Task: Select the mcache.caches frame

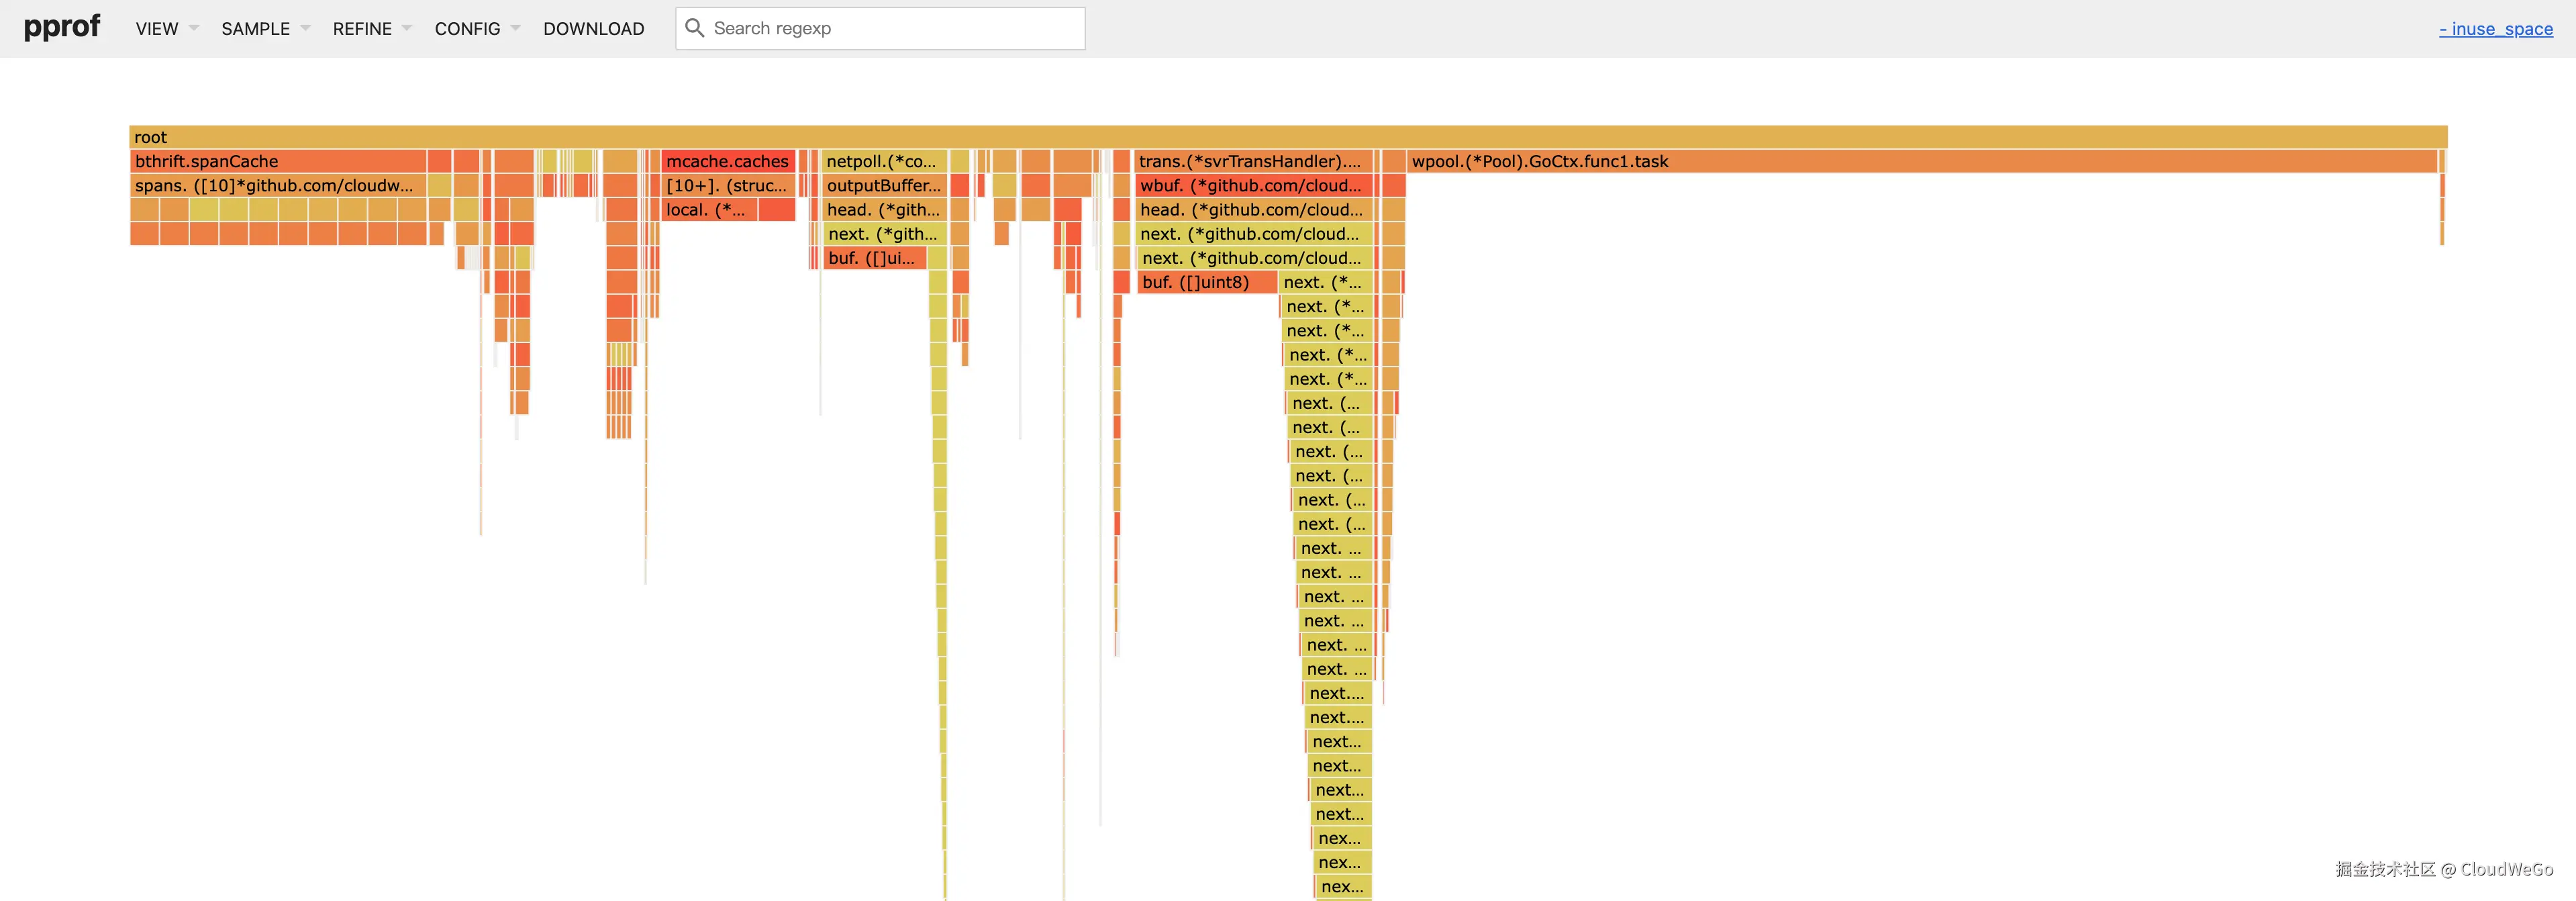Action: (x=727, y=161)
